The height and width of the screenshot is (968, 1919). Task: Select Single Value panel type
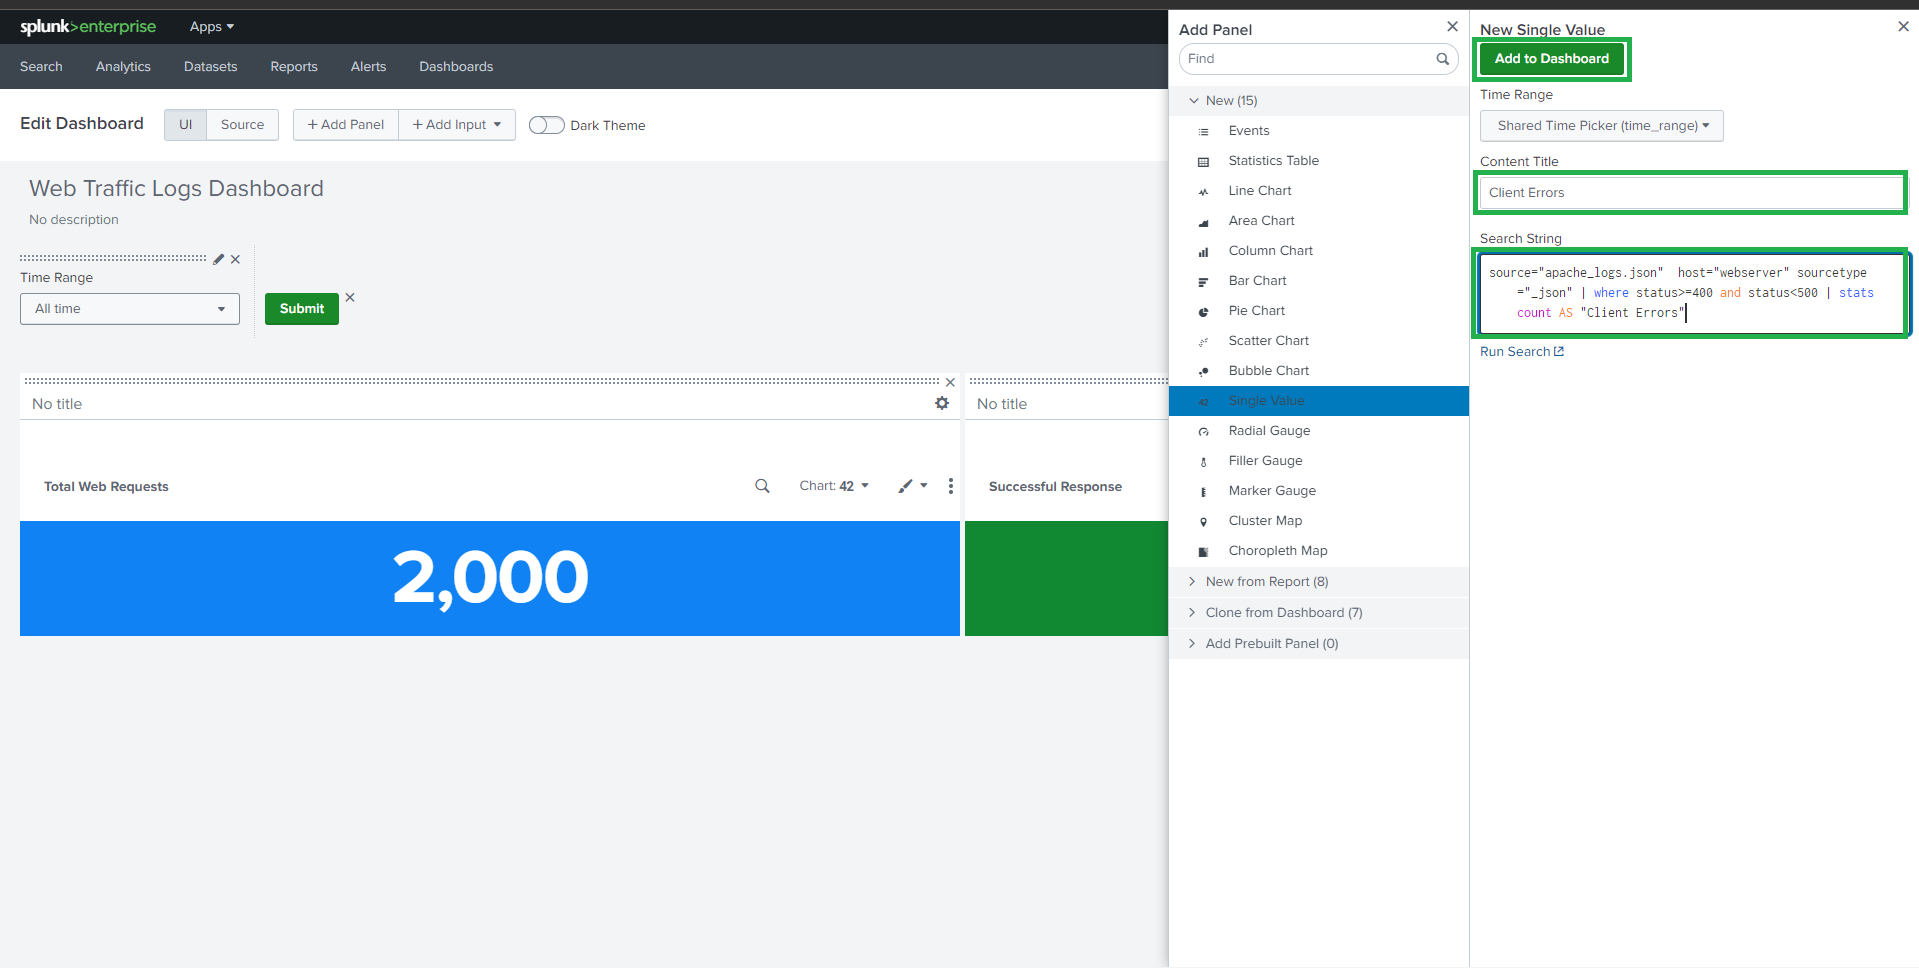(1319, 401)
